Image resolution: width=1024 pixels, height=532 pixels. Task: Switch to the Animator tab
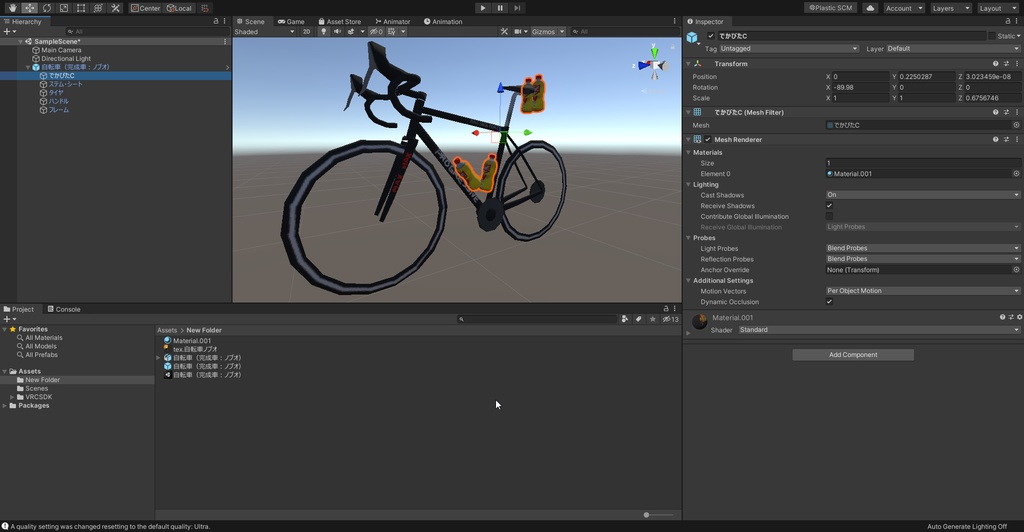pos(392,22)
